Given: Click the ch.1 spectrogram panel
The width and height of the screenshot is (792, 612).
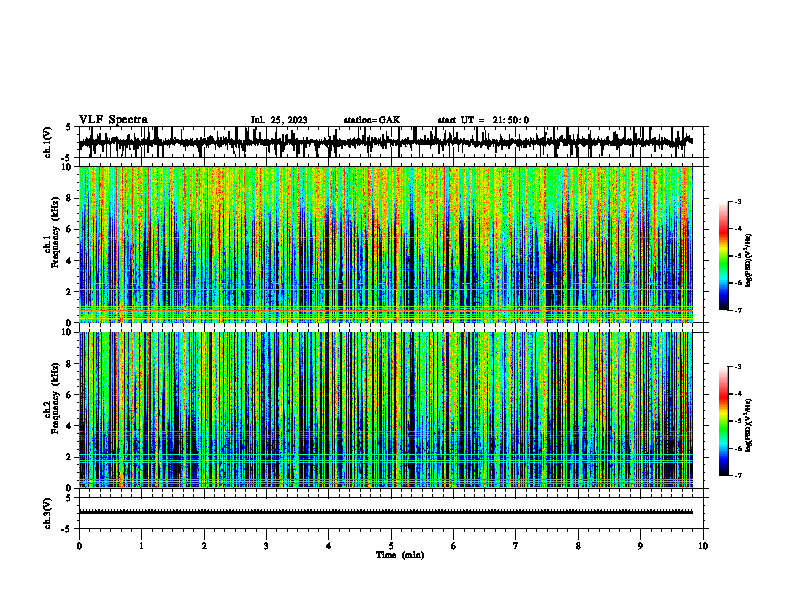Looking at the screenshot, I should tap(386, 244).
